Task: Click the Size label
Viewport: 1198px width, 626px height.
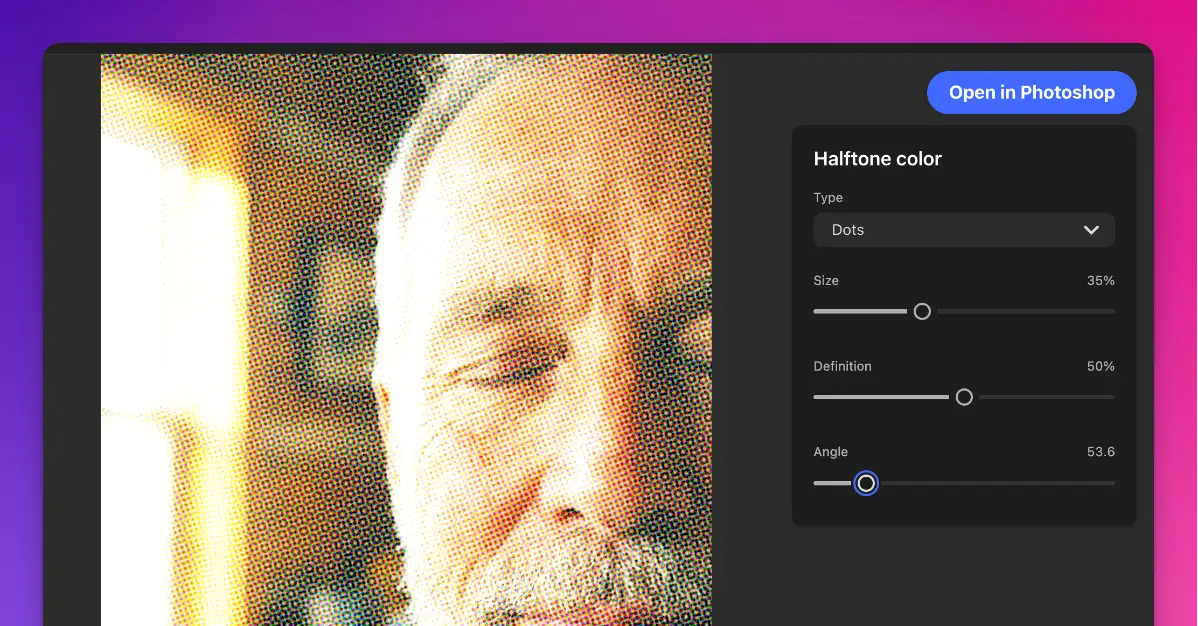Action: 825,281
